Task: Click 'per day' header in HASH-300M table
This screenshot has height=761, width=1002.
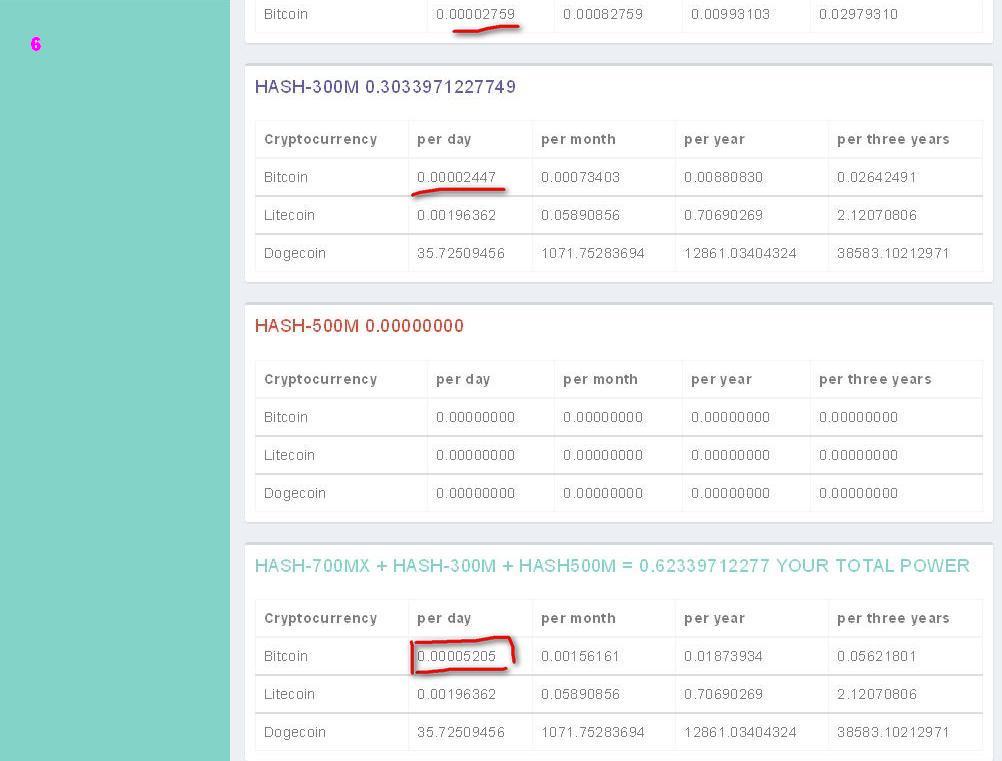Action: click(444, 139)
